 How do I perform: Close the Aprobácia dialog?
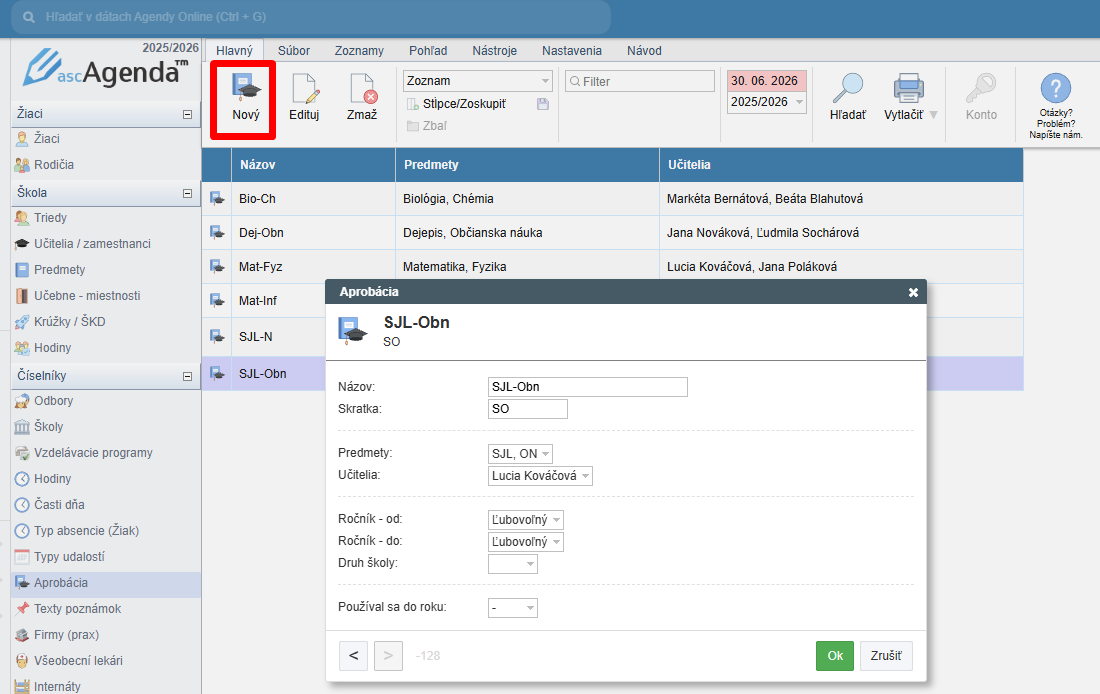coord(913,292)
